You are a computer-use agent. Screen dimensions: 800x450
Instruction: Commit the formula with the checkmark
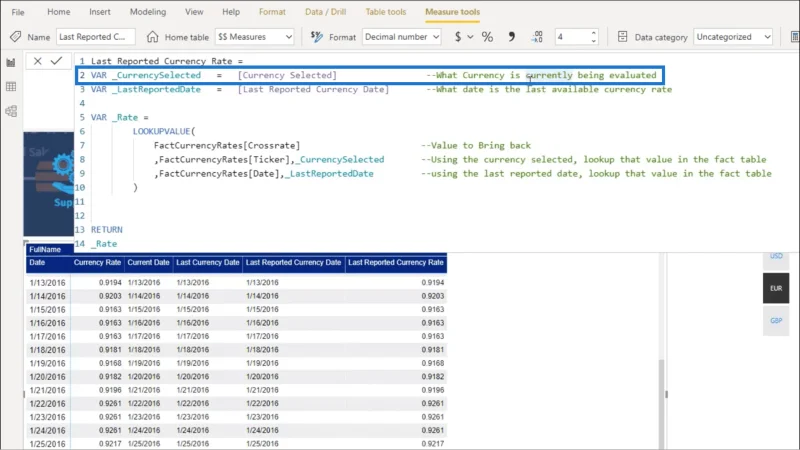point(57,61)
